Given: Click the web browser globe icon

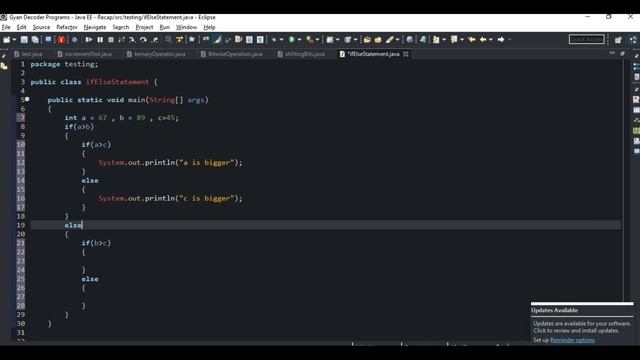Looking at the screenshot, I should [409, 40].
